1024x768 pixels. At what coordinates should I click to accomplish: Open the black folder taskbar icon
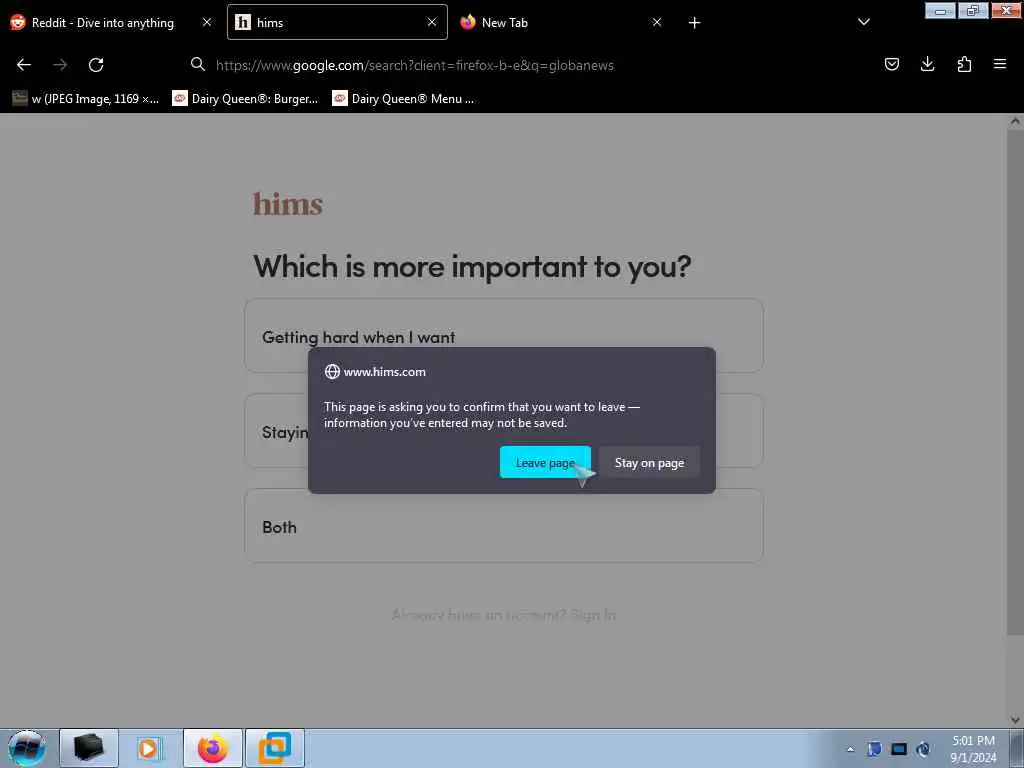point(89,748)
